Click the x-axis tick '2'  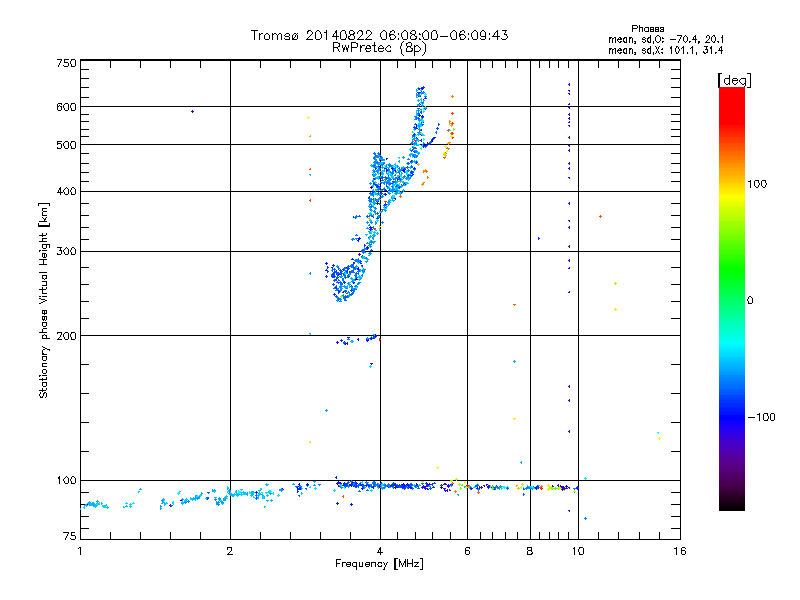click(230, 551)
